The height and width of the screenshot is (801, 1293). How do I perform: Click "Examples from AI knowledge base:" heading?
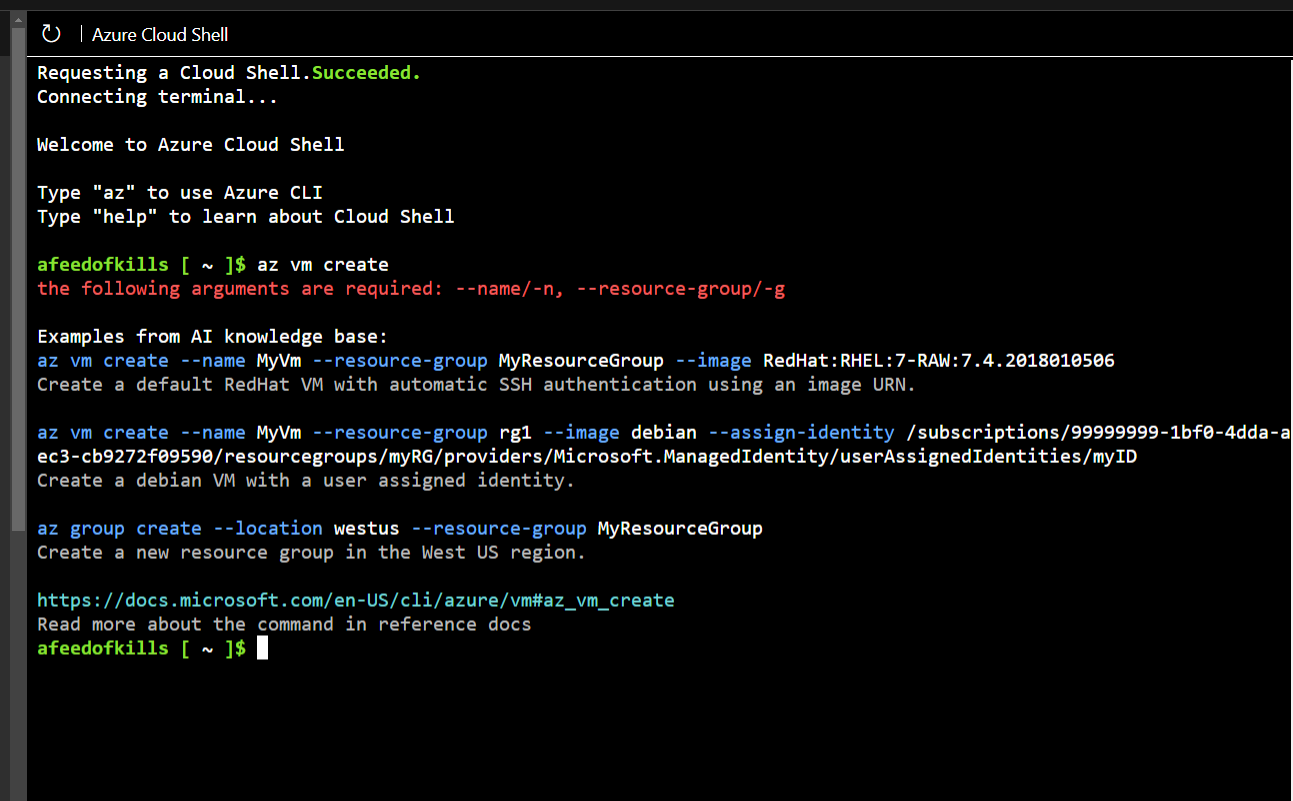(212, 336)
